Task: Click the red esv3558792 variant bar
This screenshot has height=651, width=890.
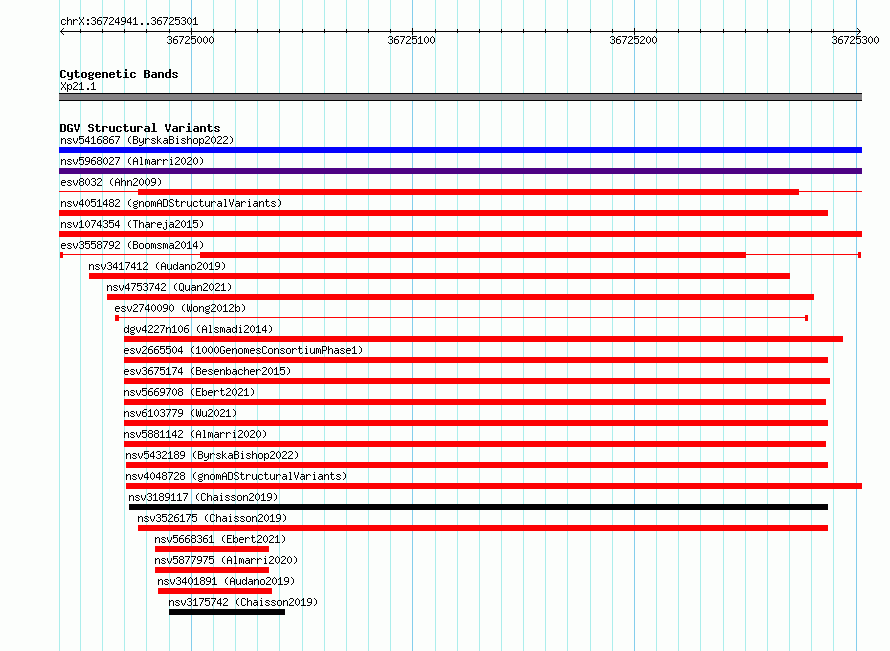Action: tap(473, 255)
